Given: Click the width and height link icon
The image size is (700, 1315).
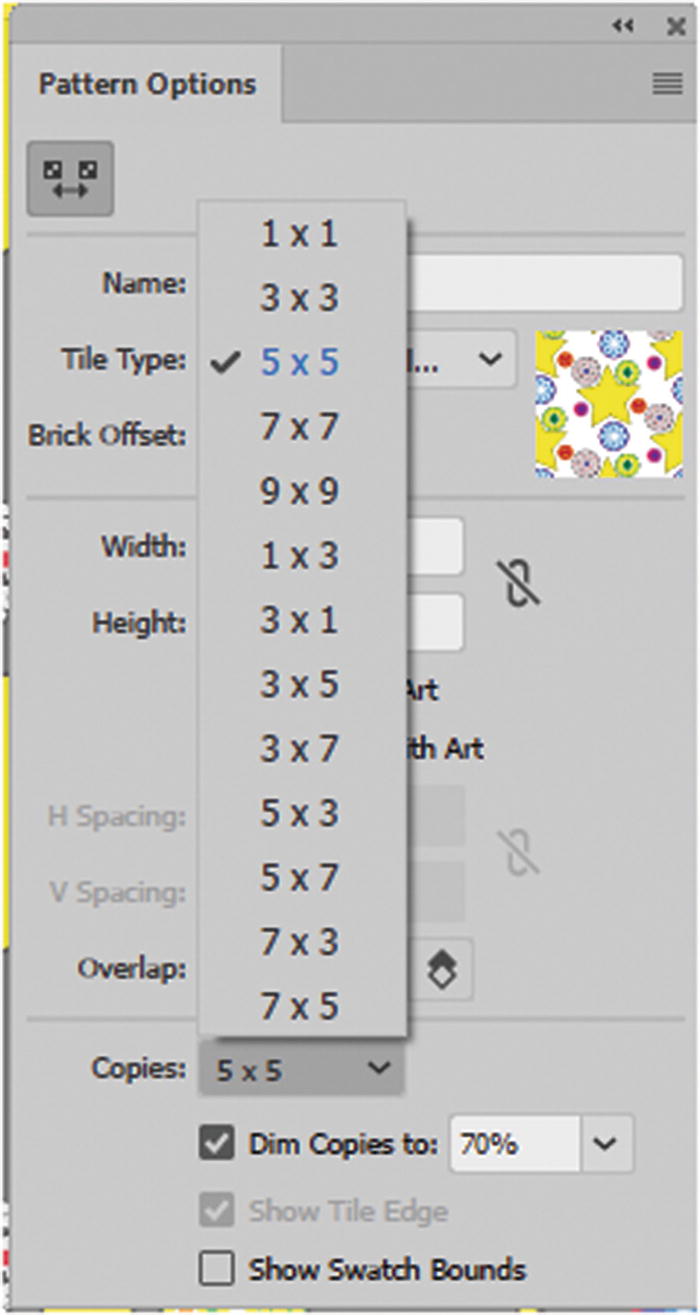Looking at the screenshot, I should [520, 583].
